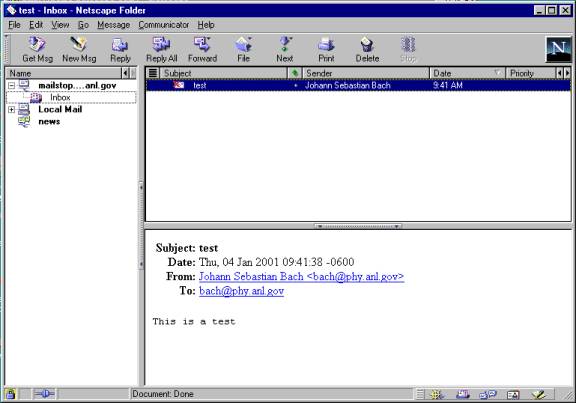Viewport: 576px width, 403px height.
Task: Open Navigator from the component bar
Action: click(x=437, y=395)
